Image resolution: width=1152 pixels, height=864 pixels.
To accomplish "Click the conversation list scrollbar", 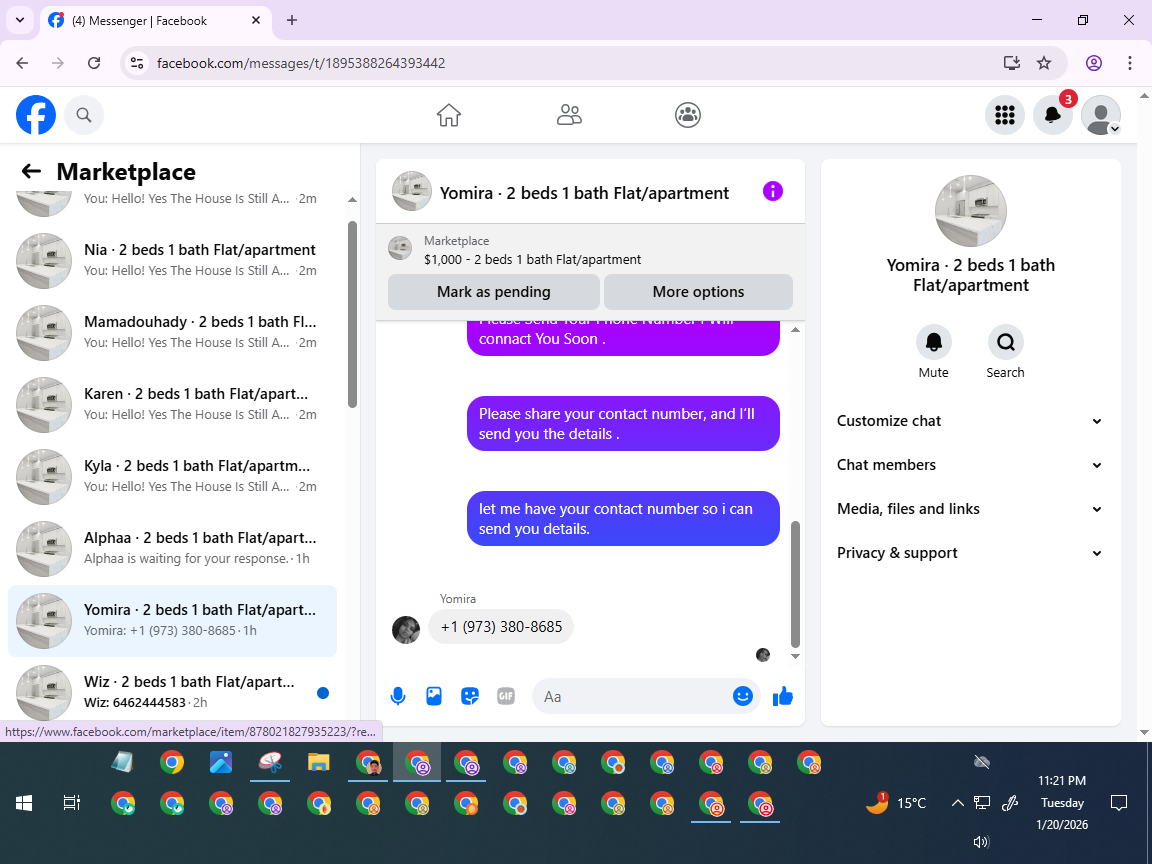I will coord(352,314).
